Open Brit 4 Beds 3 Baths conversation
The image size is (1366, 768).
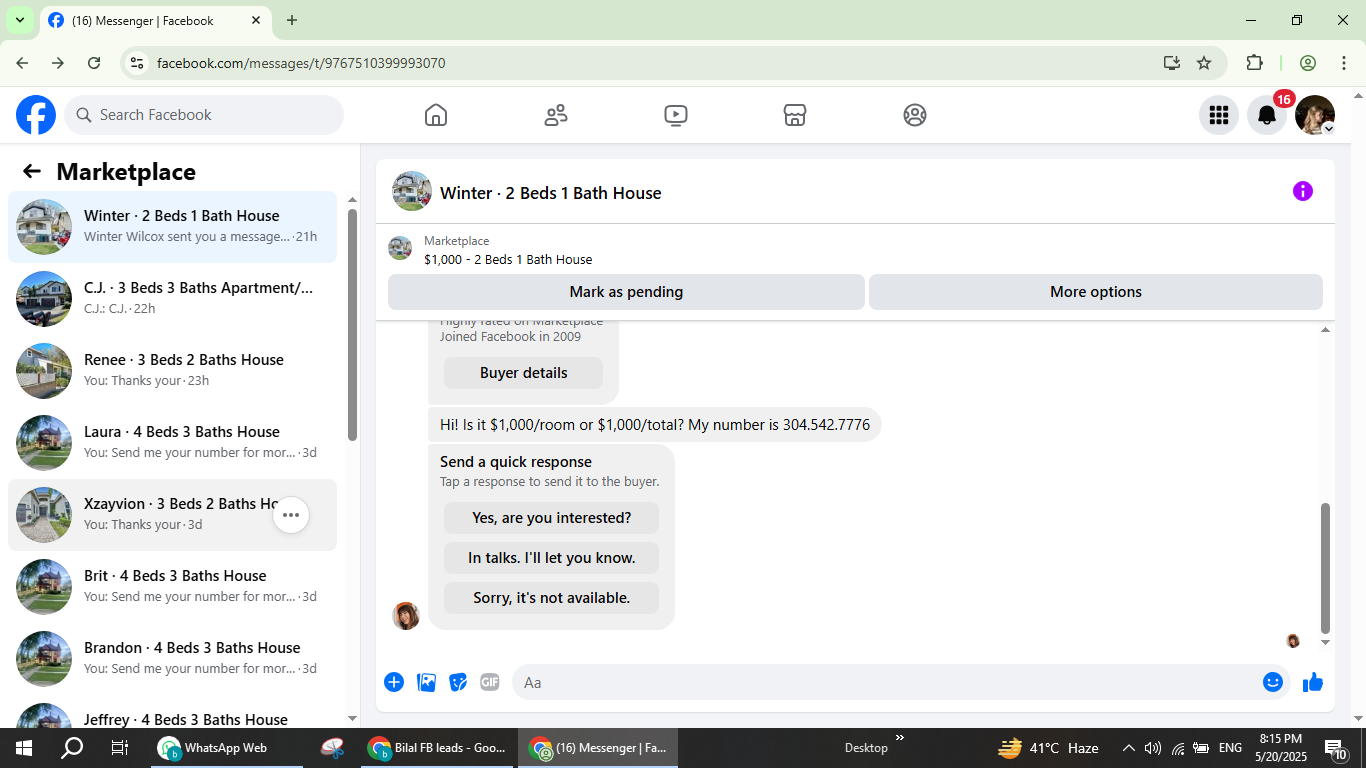[x=172, y=587]
